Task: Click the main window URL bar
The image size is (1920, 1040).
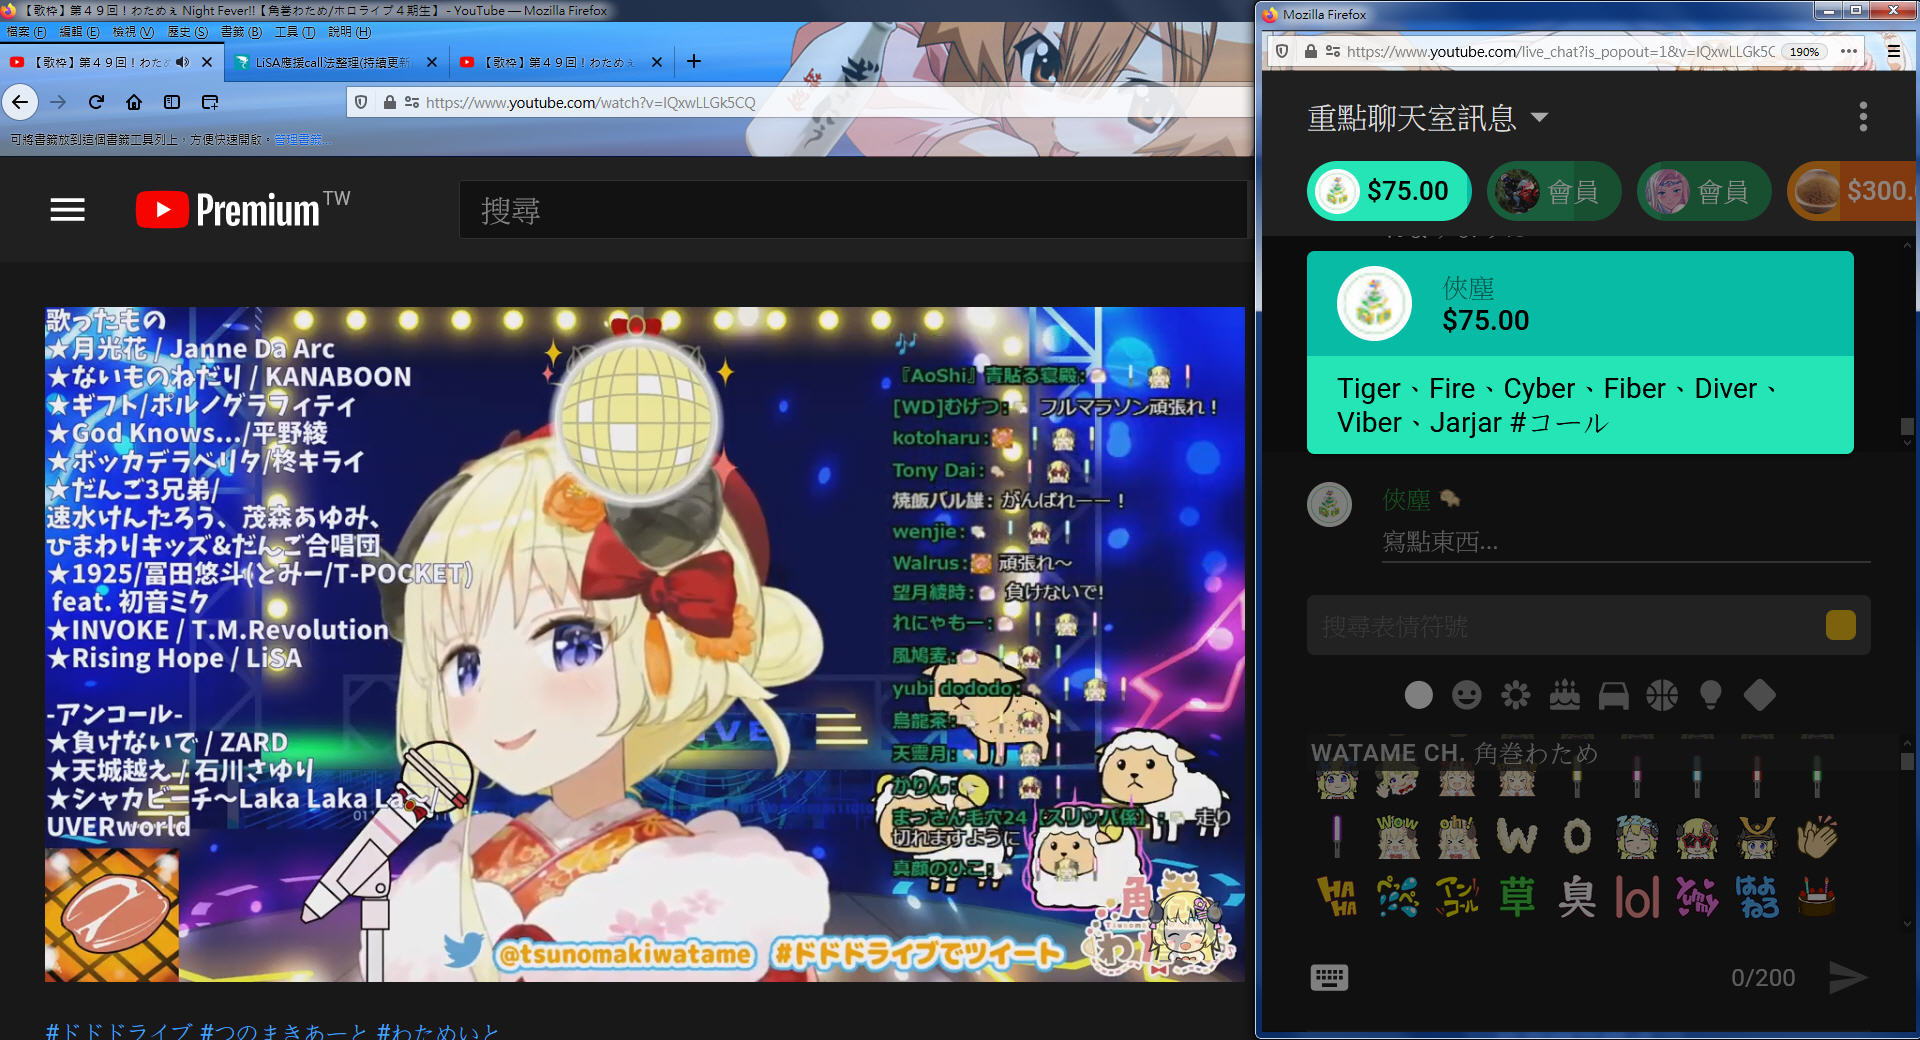Action: click(800, 102)
